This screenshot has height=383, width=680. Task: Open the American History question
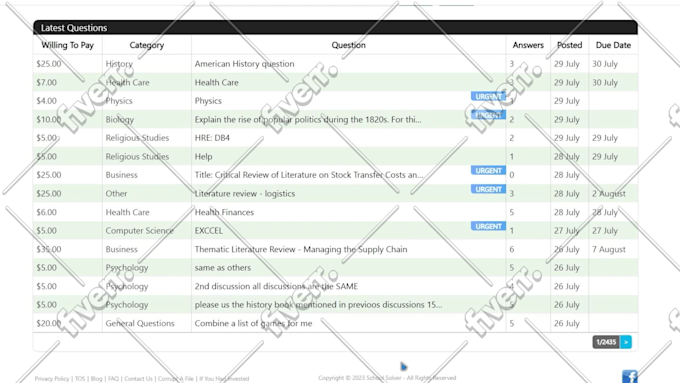[x=244, y=64]
